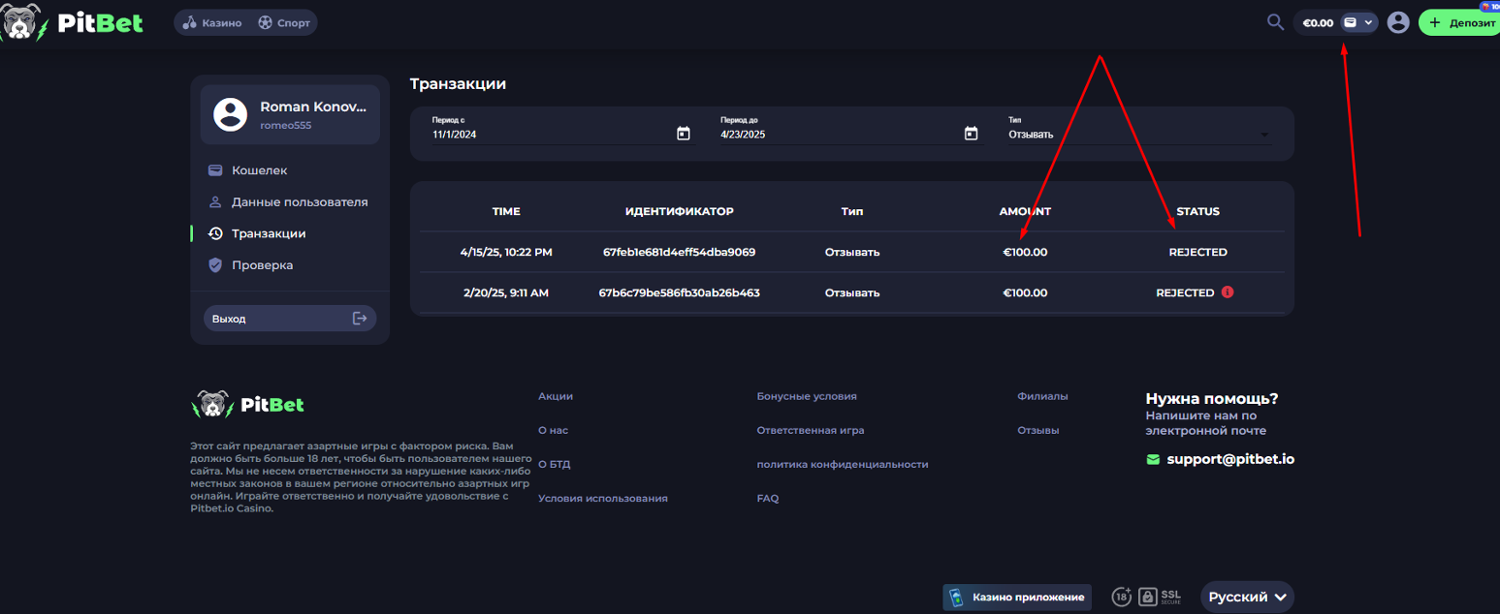Screen dimensions: 1500x614
Task: Open Кошелек in the sidebar
Action: tap(259, 171)
